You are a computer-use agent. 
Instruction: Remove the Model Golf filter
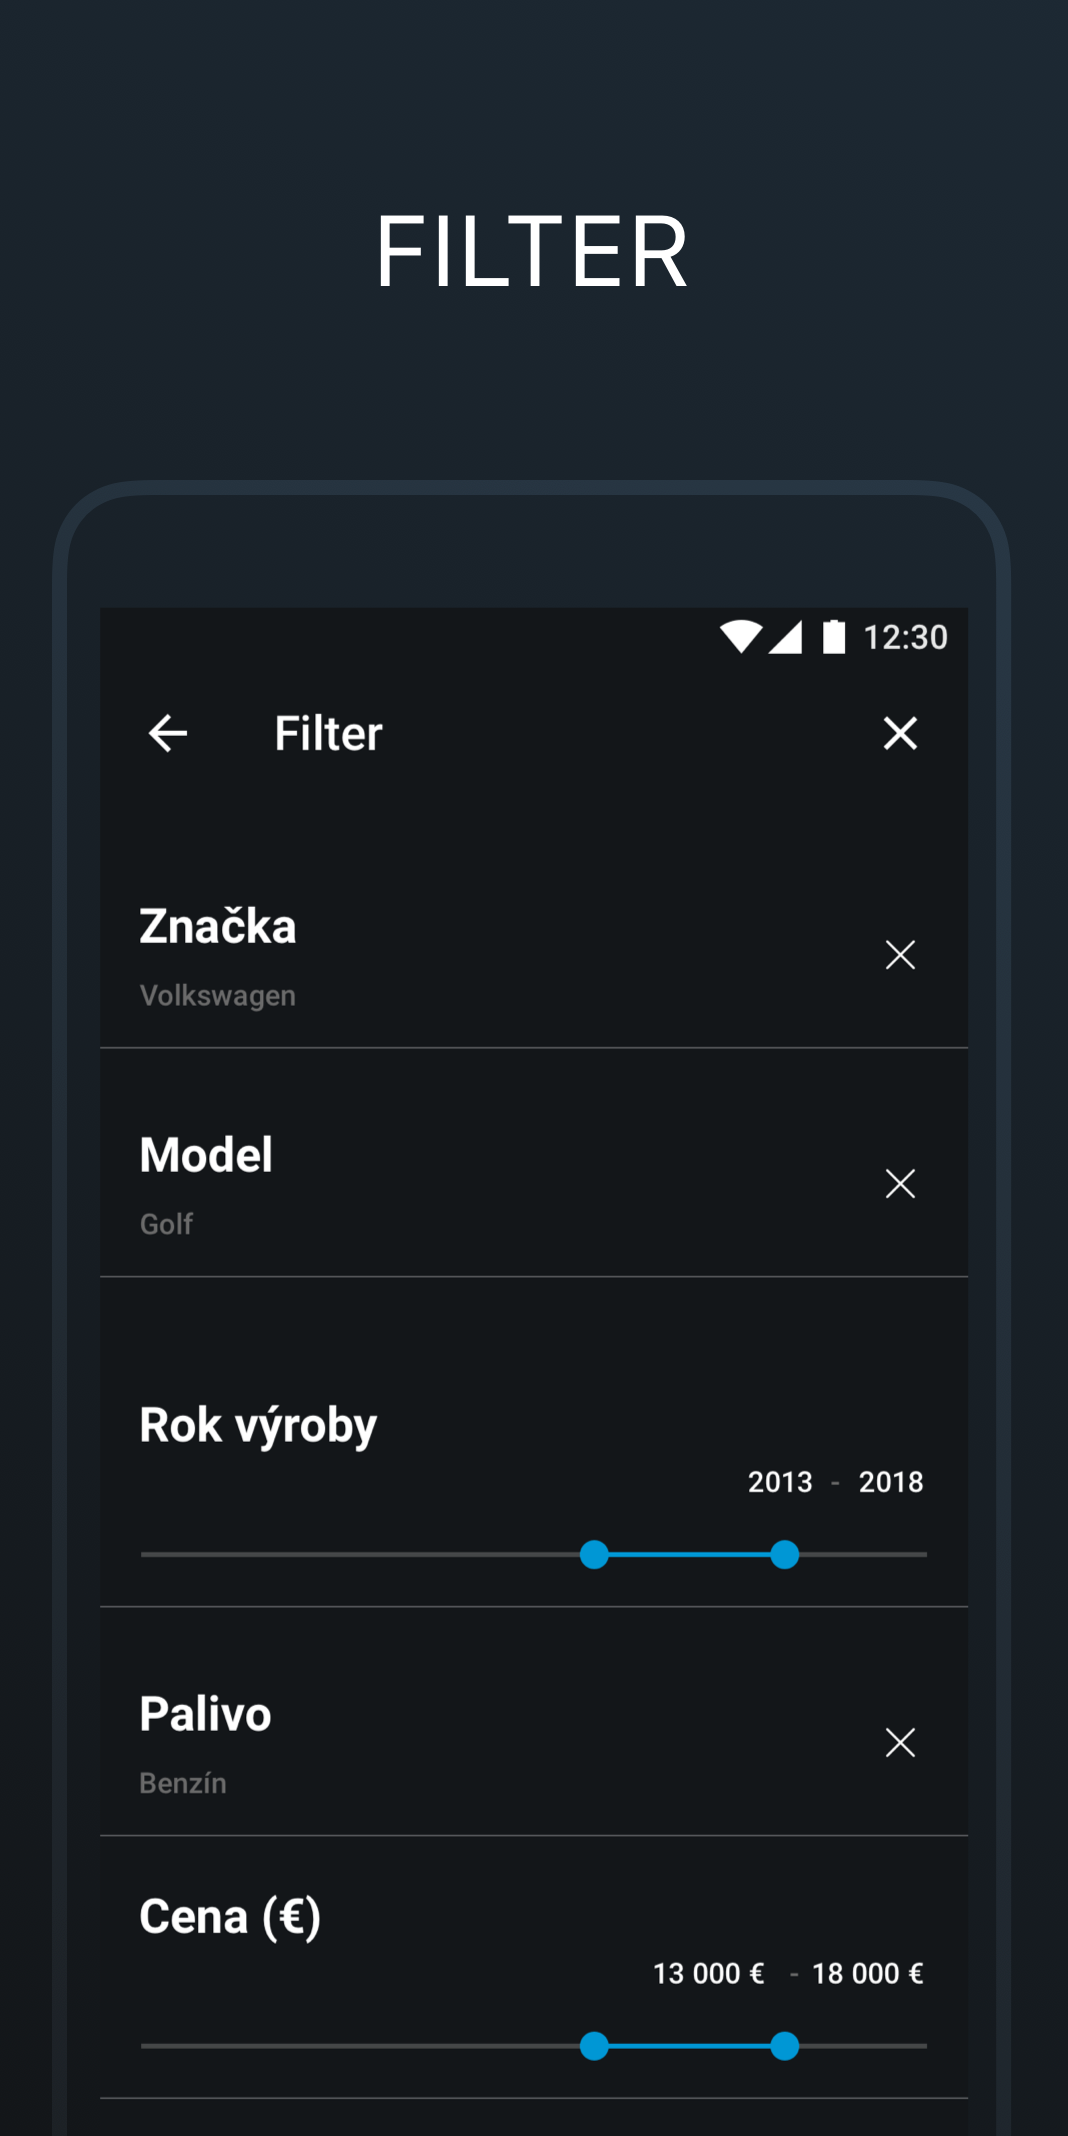(x=900, y=1183)
